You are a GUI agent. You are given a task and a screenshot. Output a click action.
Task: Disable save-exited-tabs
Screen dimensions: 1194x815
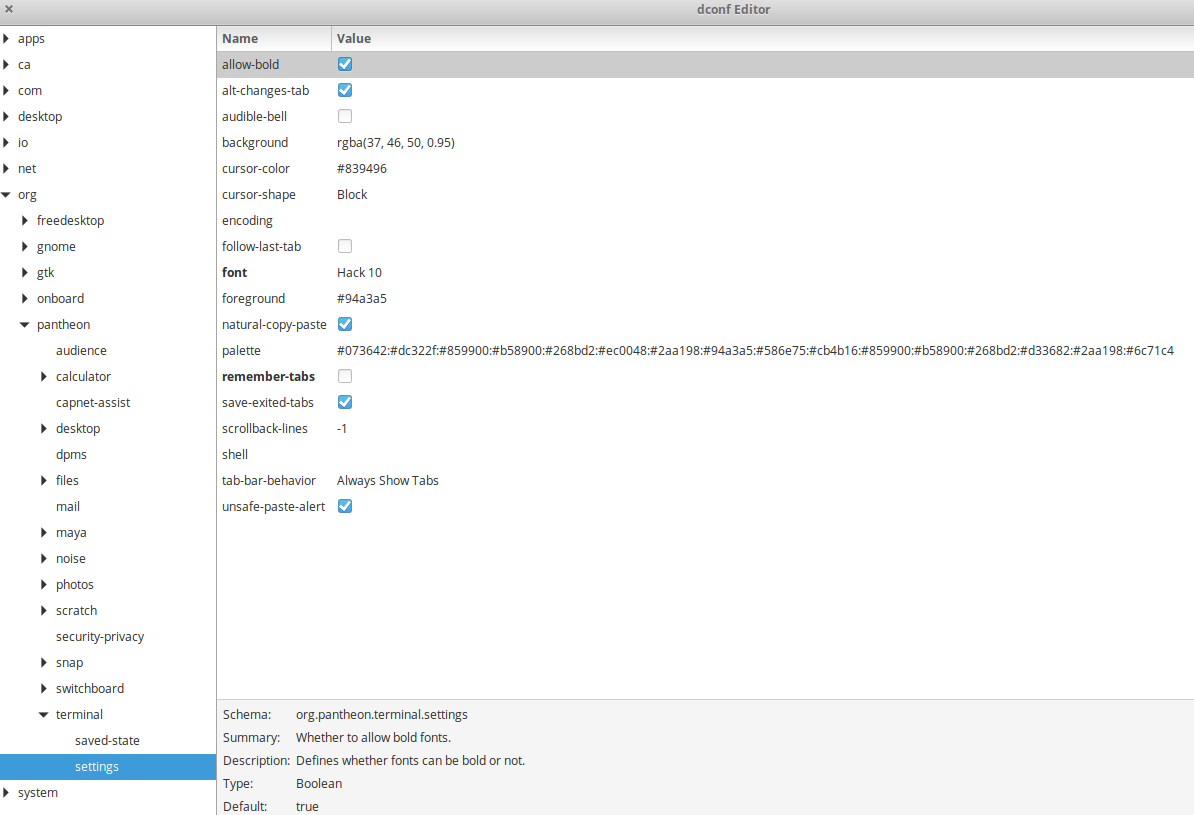(344, 402)
